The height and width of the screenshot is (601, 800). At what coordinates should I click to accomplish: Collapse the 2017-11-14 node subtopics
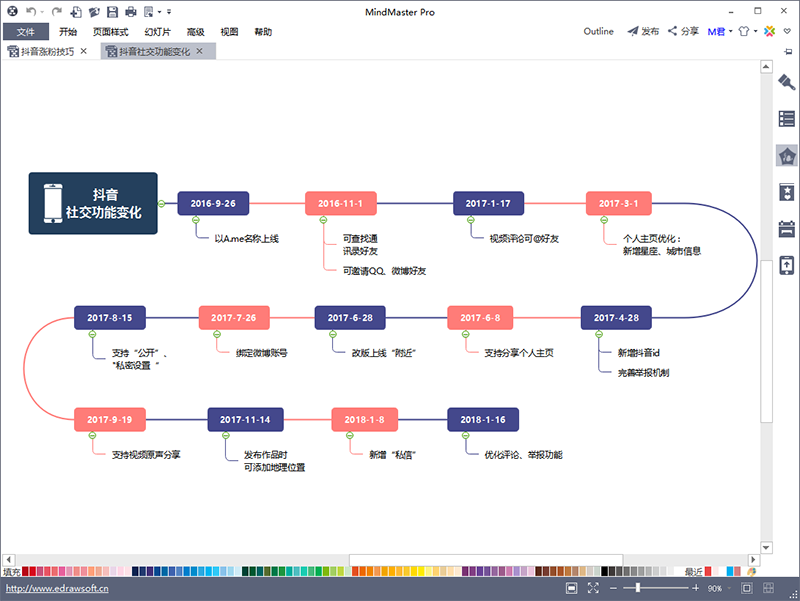tap(226, 436)
